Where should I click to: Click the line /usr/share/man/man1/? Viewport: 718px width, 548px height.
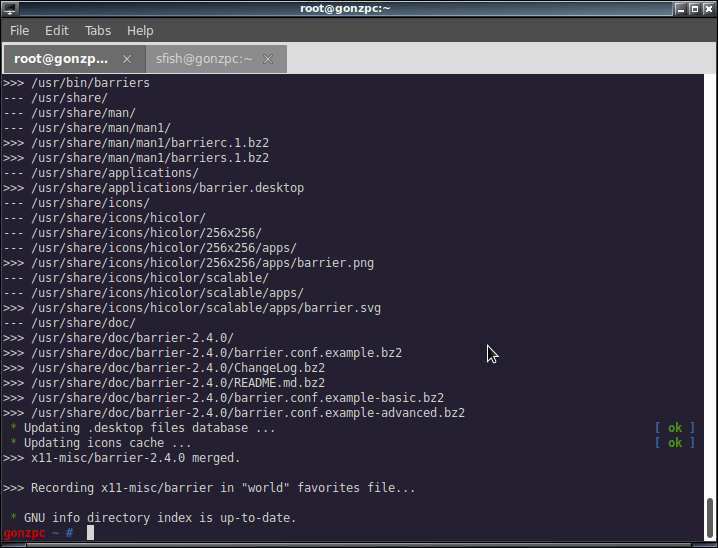point(87,128)
